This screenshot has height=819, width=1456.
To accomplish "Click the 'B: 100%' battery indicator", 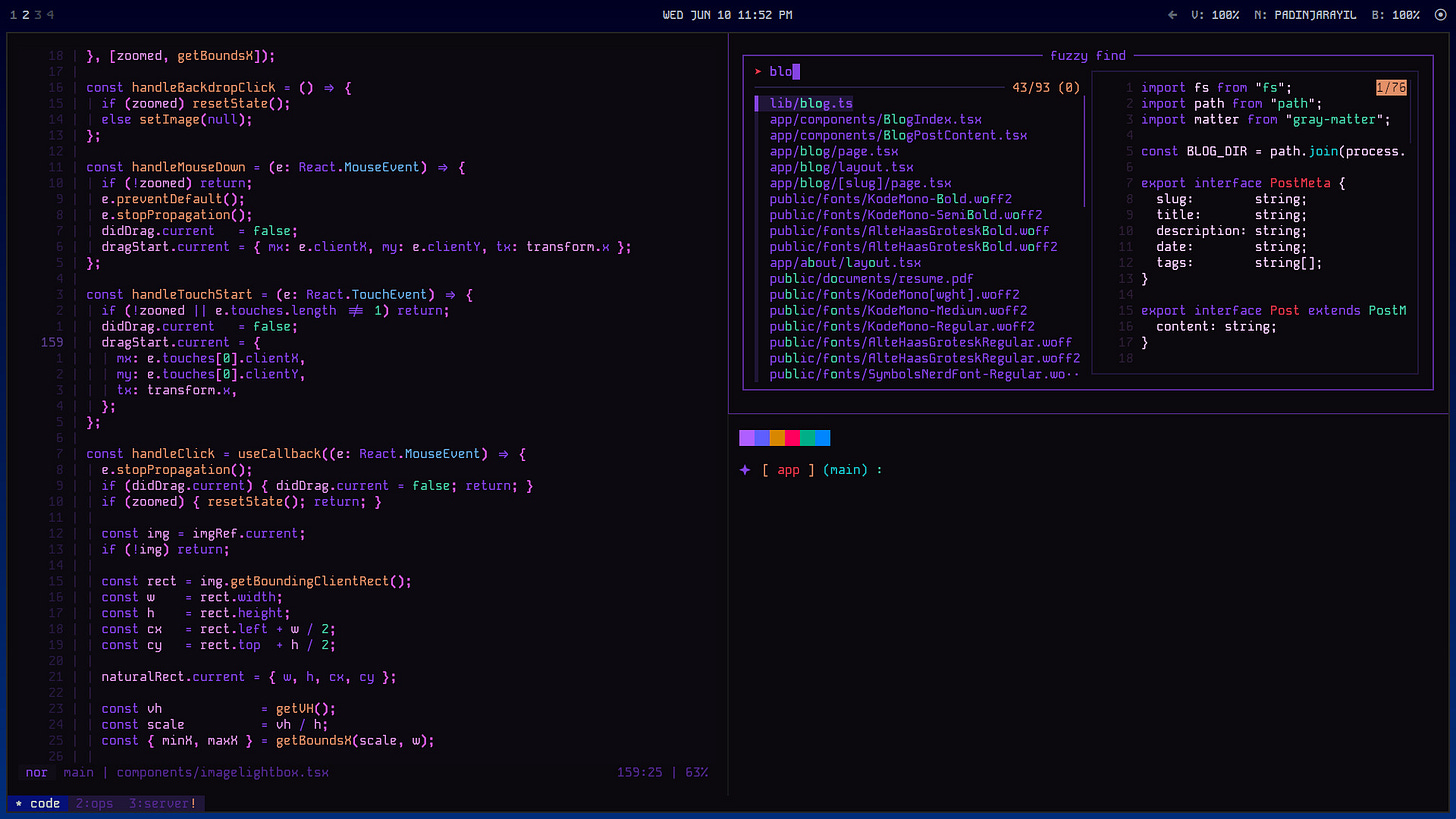I will [x=1396, y=15].
